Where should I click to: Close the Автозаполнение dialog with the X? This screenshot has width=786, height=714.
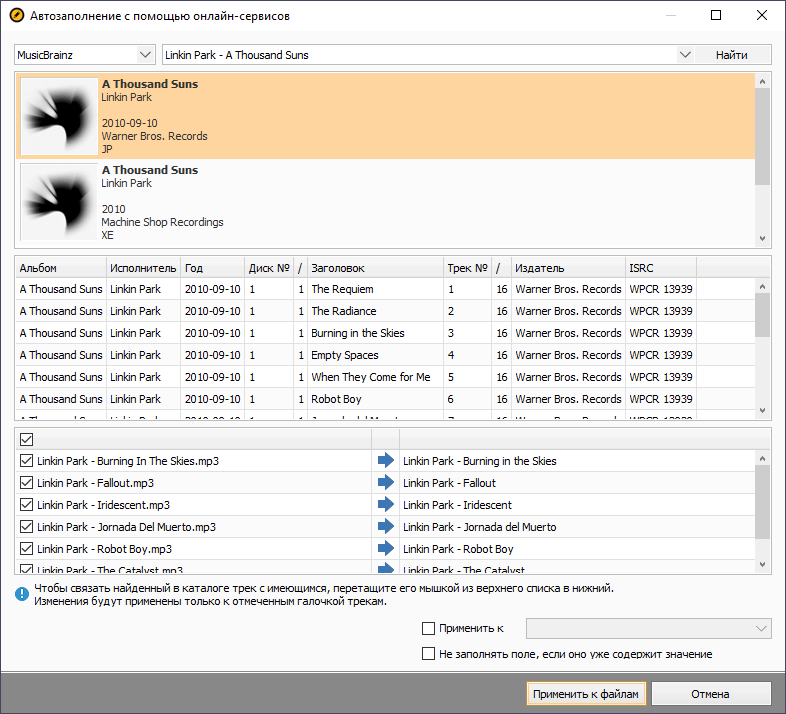(761, 15)
